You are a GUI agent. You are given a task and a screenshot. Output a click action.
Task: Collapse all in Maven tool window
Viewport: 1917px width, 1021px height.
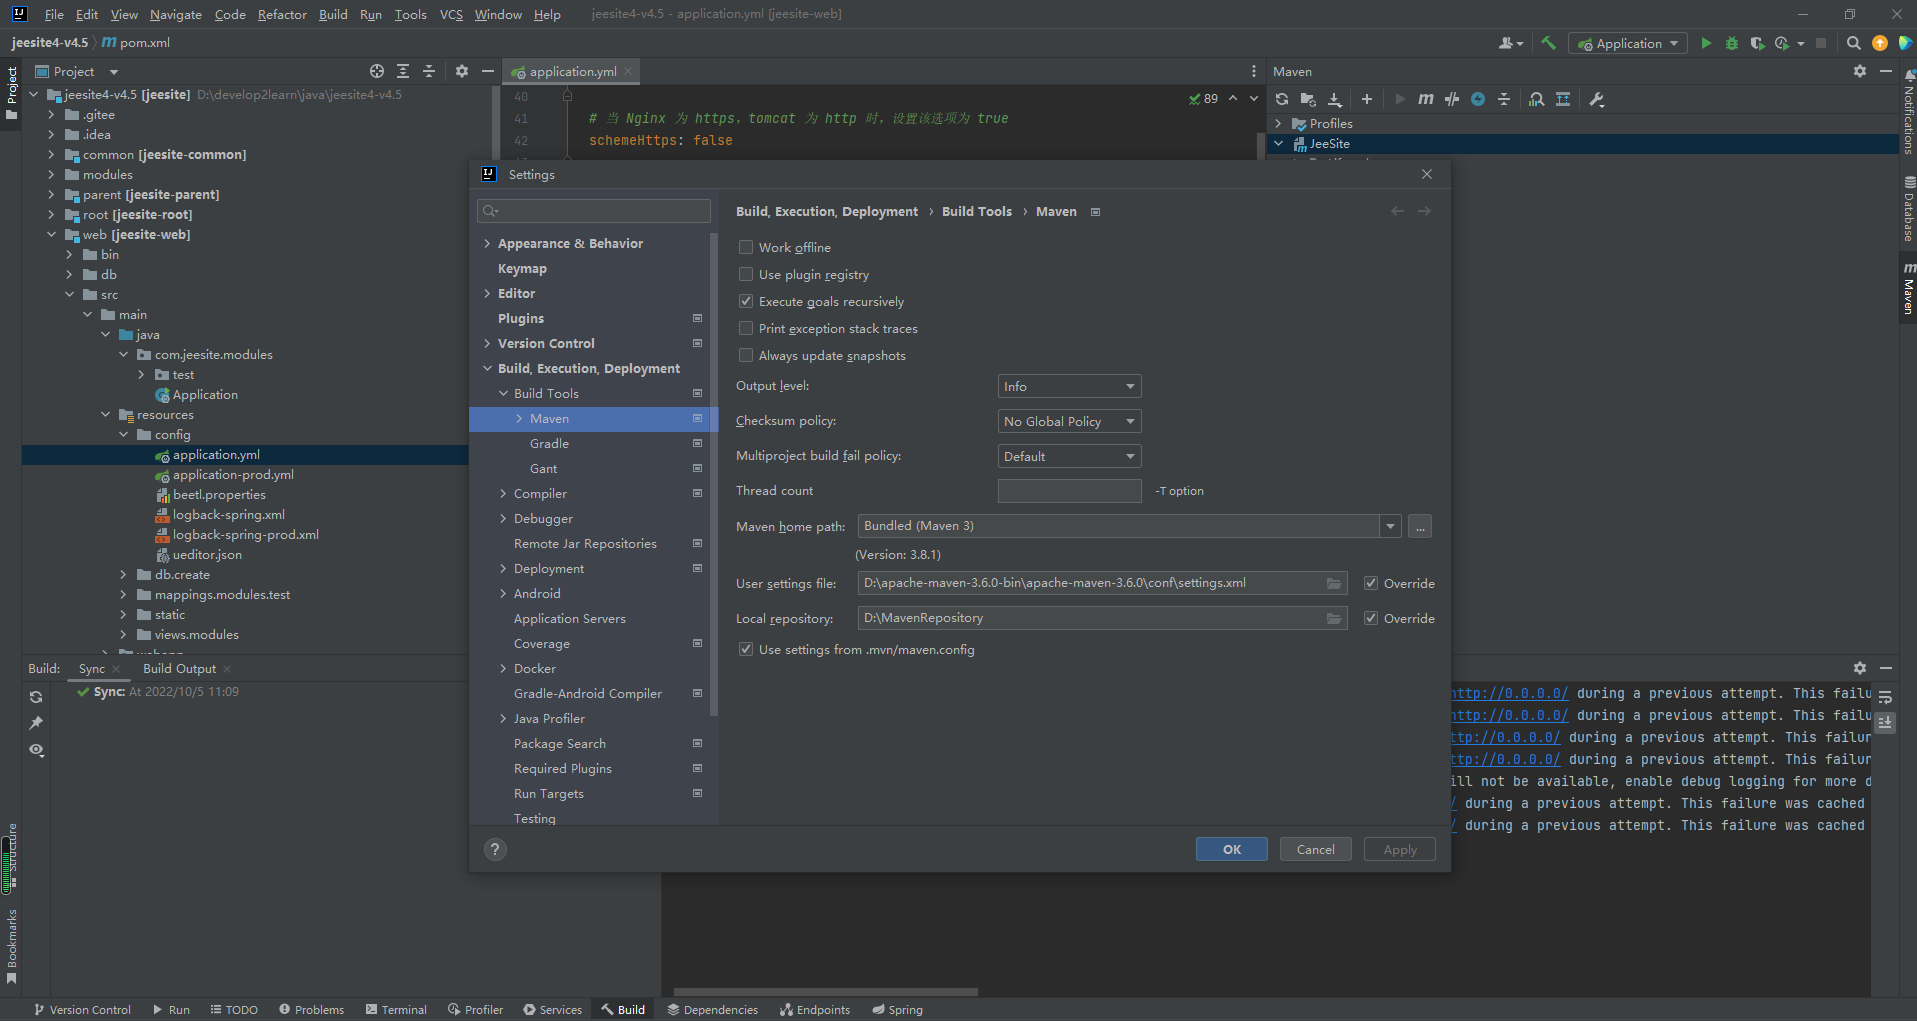[1504, 99]
